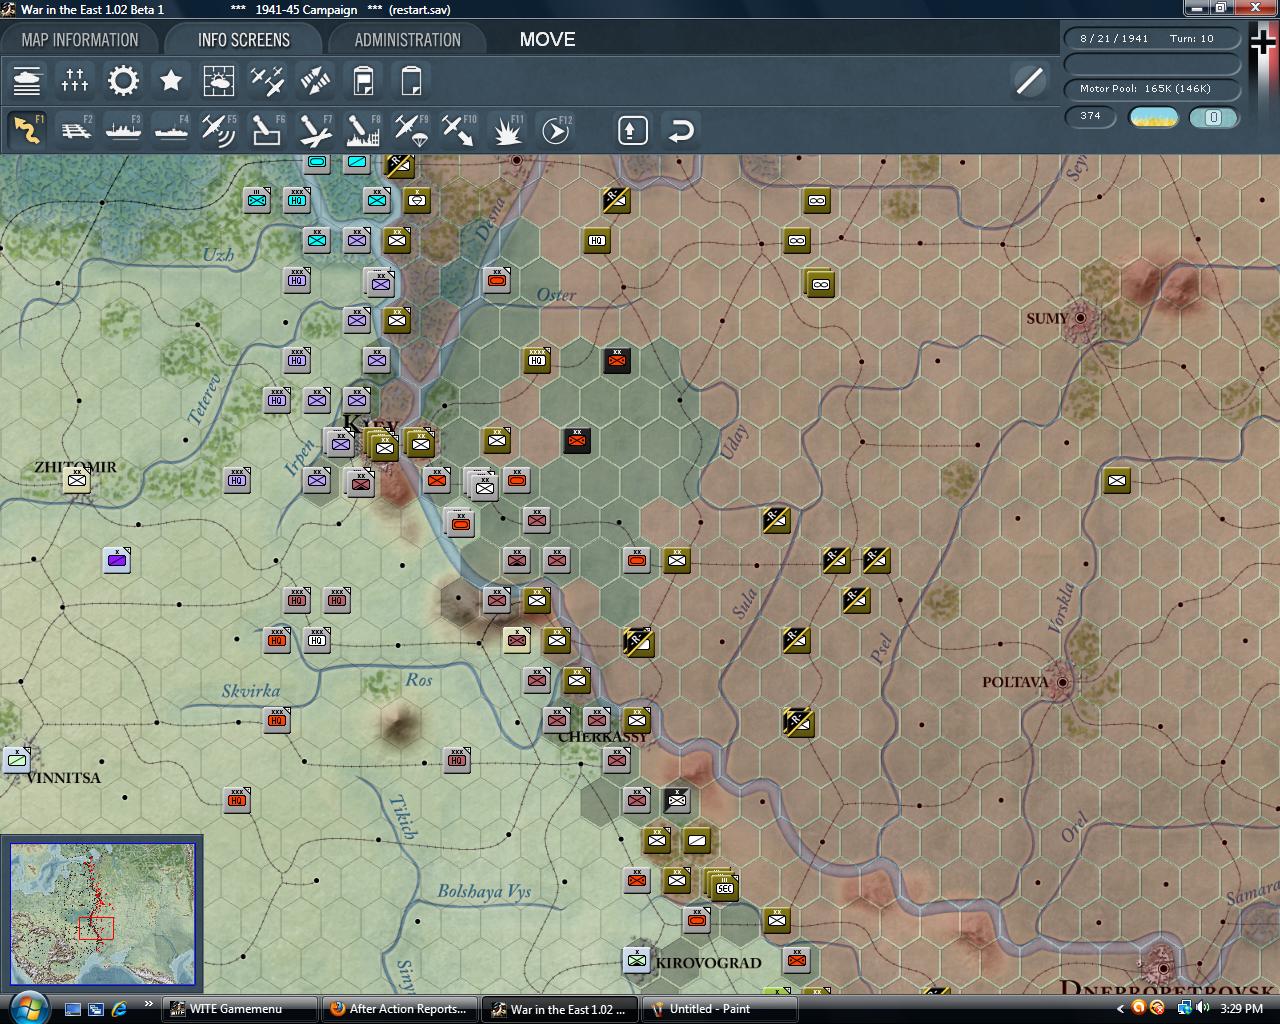Select black counter beside the olive XXXX HQ
Image resolution: width=1280 pixels, height=1024 pixels.
[x=617, y=360]
